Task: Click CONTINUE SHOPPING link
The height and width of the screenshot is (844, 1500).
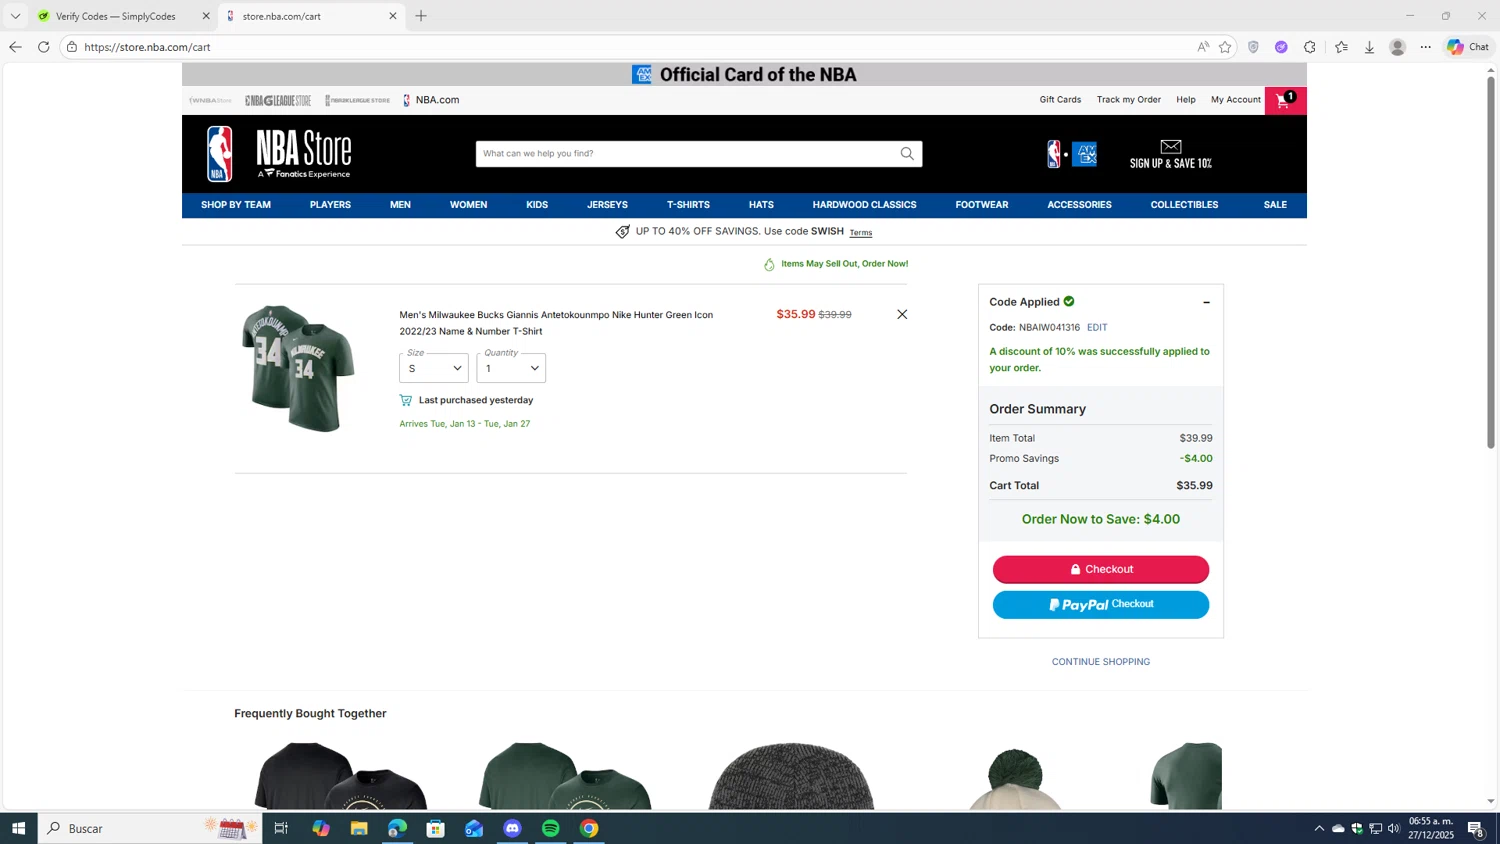Action: 1101,662
